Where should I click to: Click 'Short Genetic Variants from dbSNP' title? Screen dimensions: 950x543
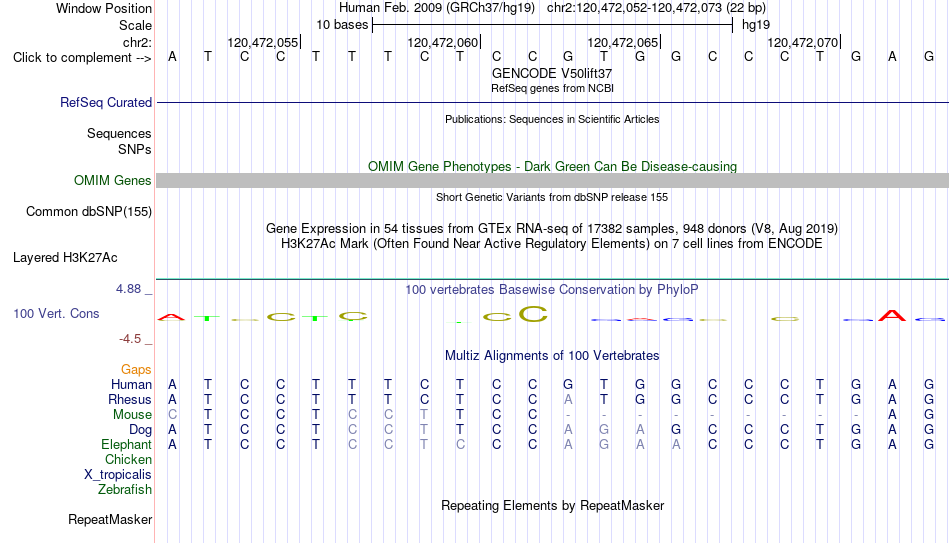[552, 198]
